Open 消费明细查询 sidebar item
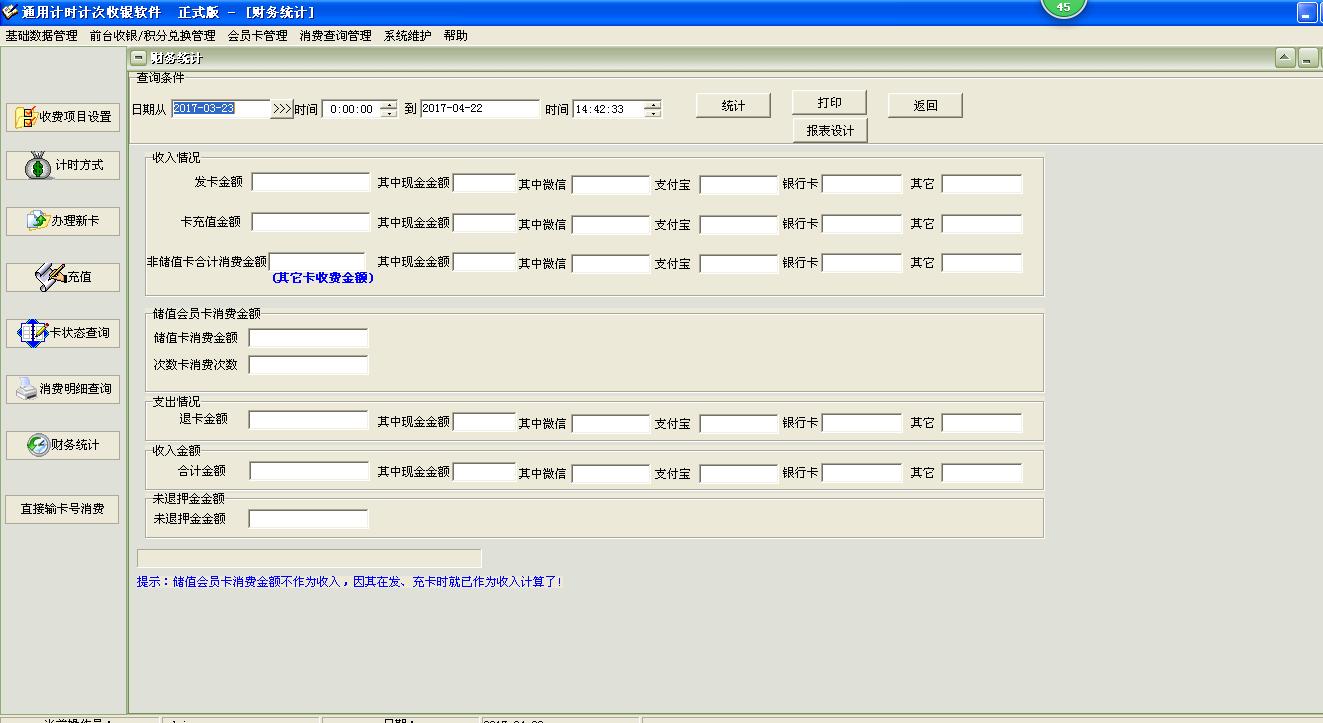The image size is (1323, 723). pyautogui.click(x=63, y=389)
